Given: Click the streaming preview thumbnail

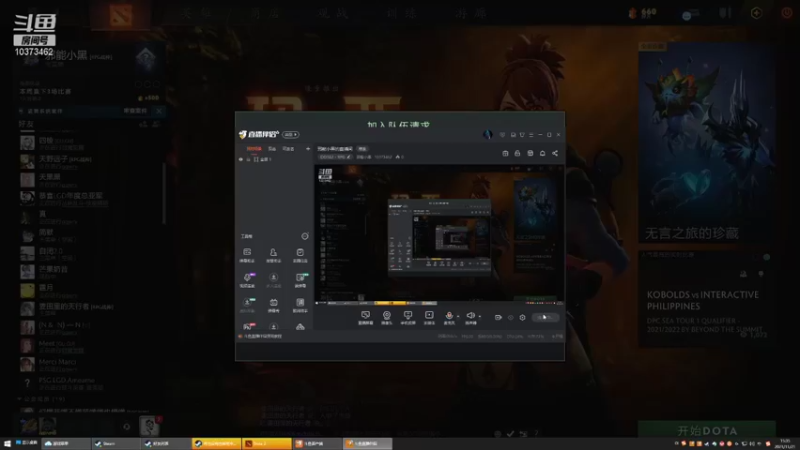Looking at the screenshot, I should (x=439, y=233).
